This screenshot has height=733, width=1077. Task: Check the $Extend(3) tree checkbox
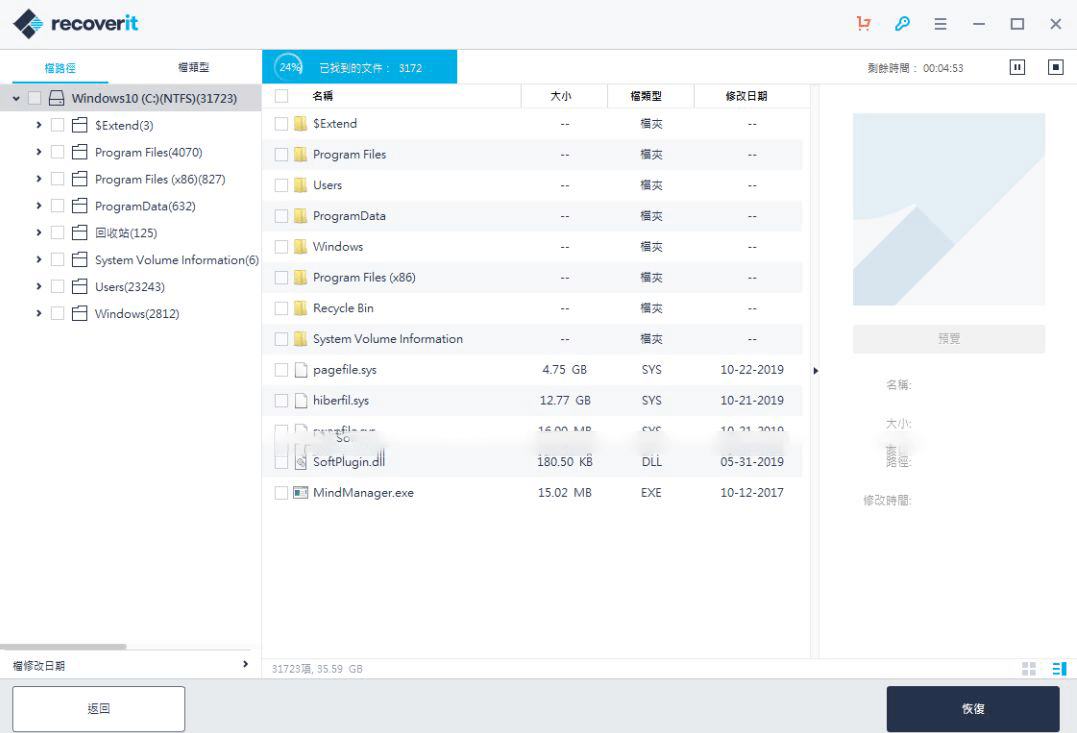(58, 125)
